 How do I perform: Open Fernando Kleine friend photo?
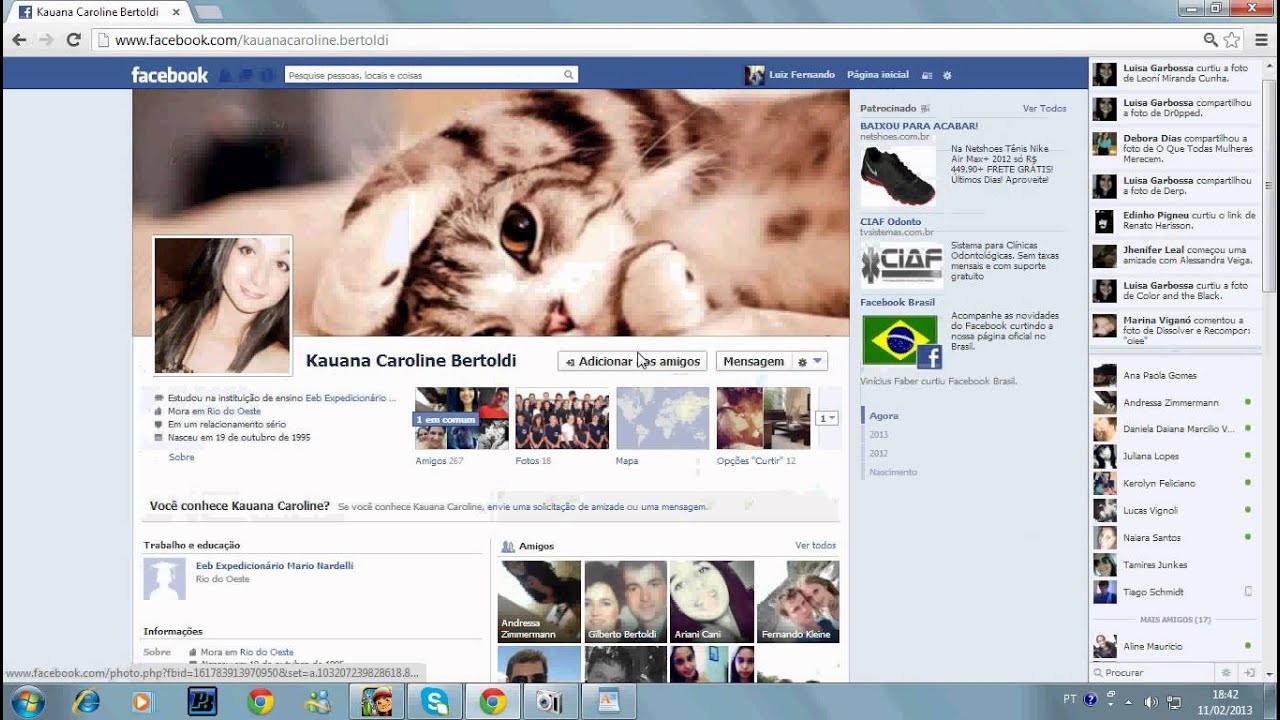pyautogui.click(x=798, y=601)
